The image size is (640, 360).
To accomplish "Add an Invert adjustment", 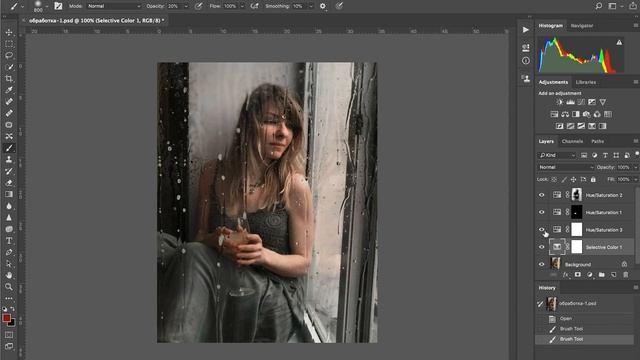I will click(560, 126).
